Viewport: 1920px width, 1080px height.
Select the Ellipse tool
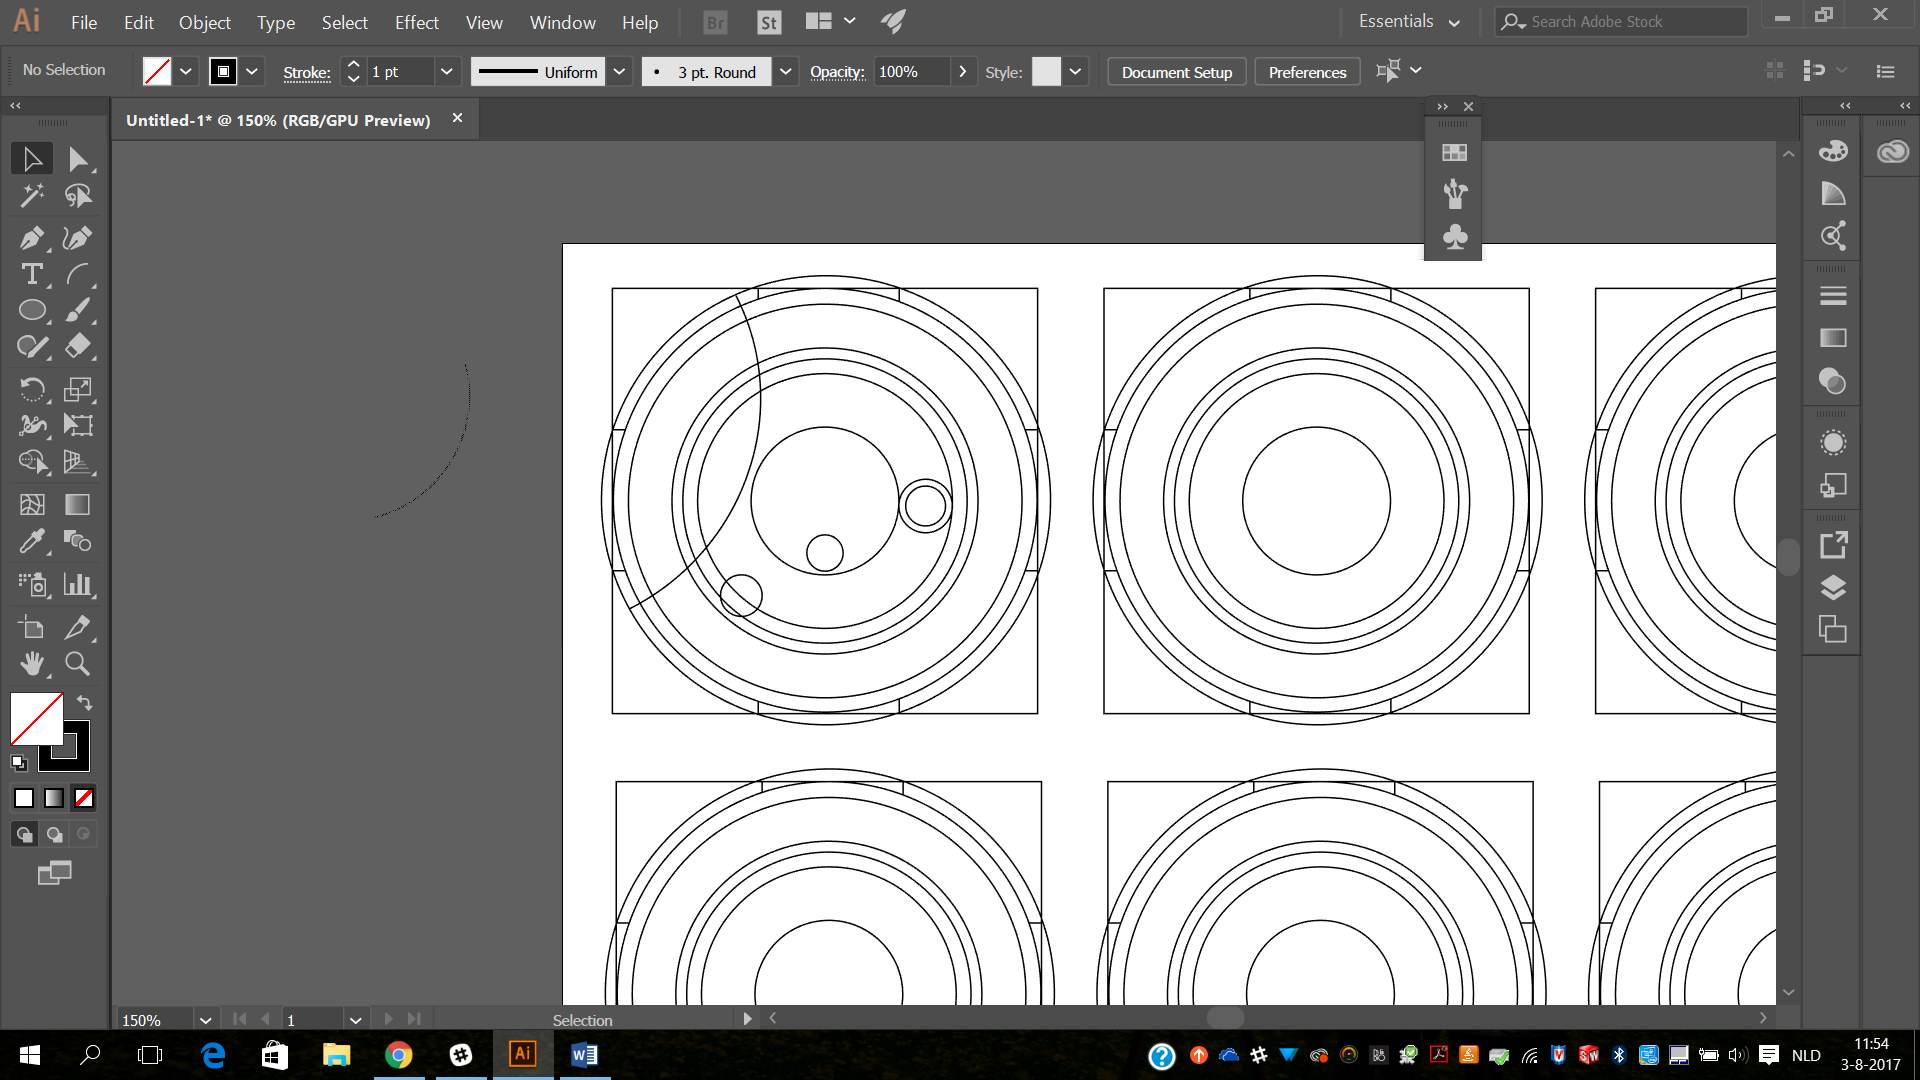[31, 310]
